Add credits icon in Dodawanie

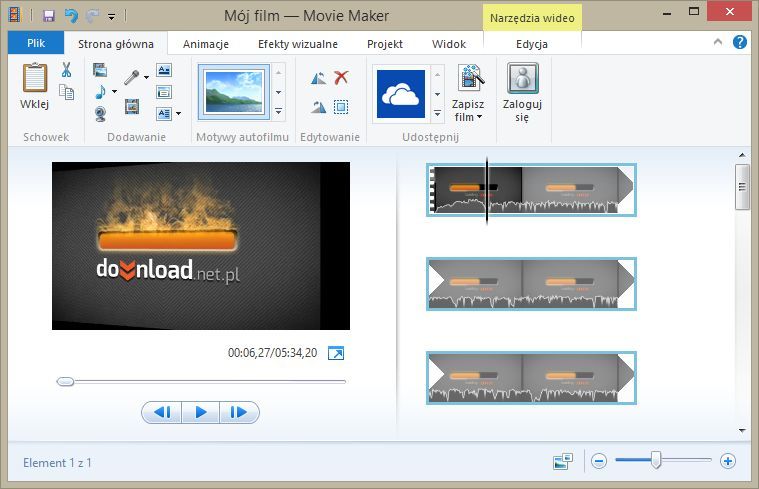(x=164, y=114)
